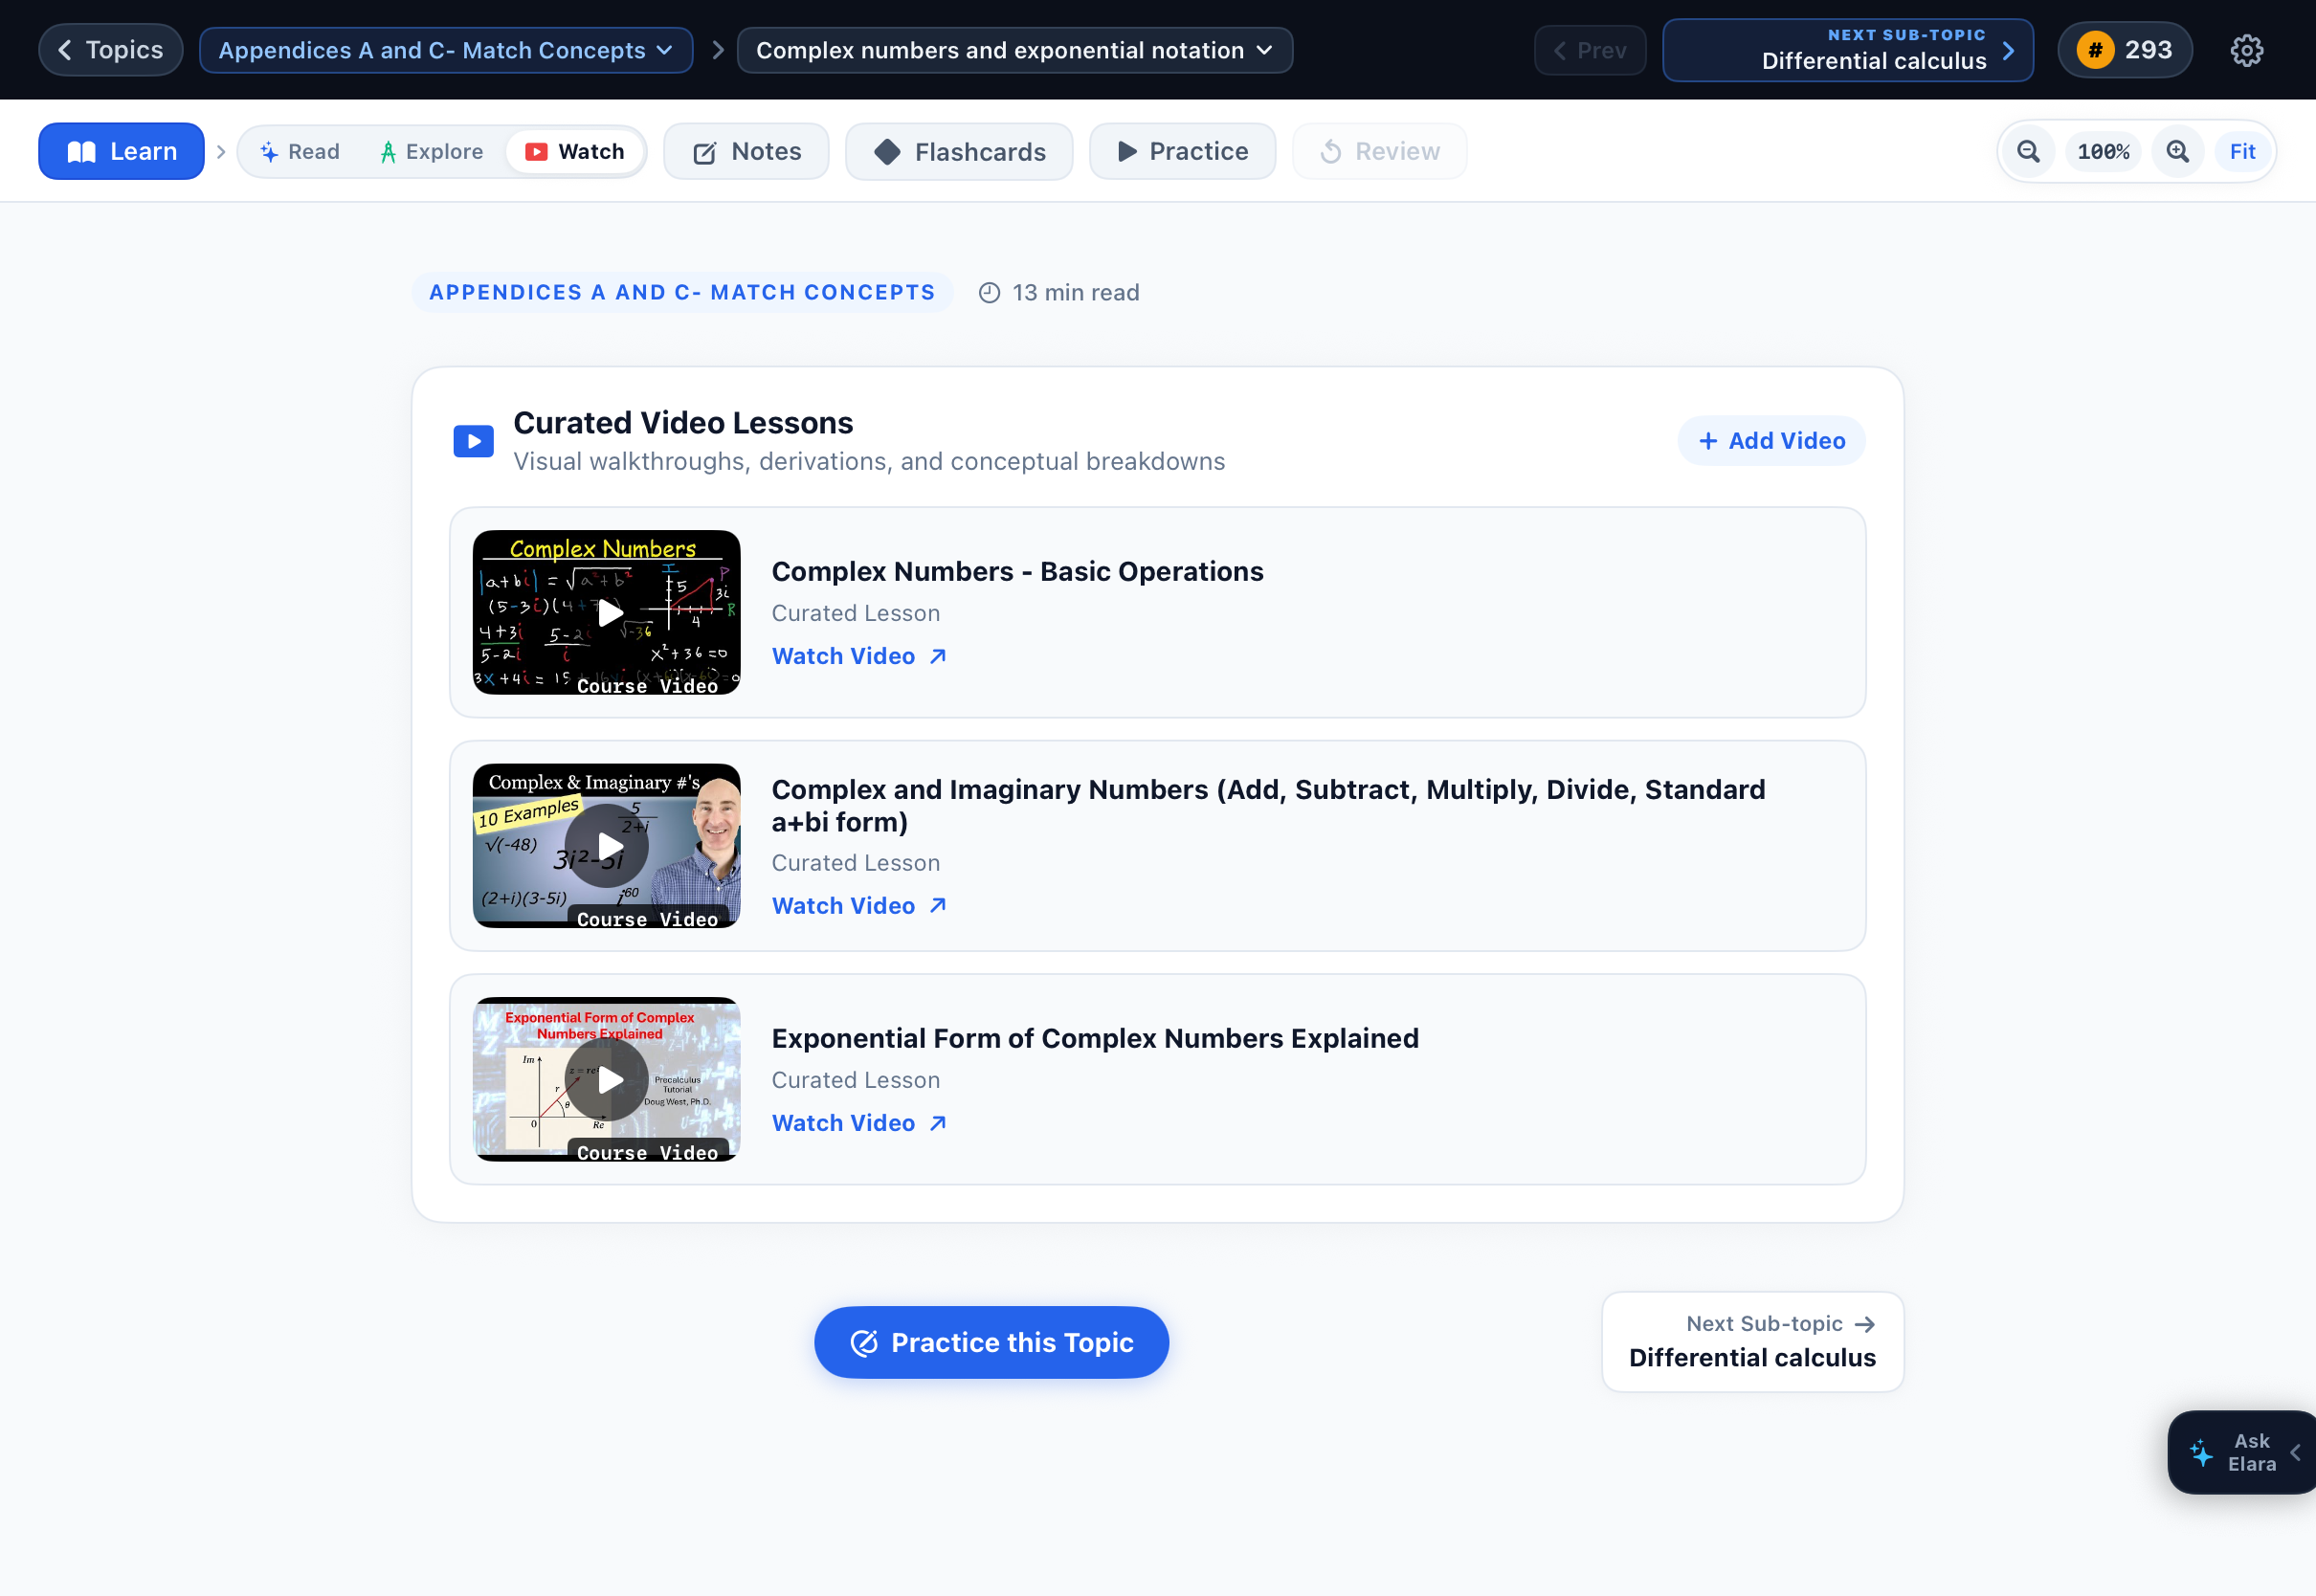This screenshot has width=2316, height=1596.
Task: Click the Appendices A and C- Match Concepts tag
Action: pyautogui.click(x=682, y=293)
